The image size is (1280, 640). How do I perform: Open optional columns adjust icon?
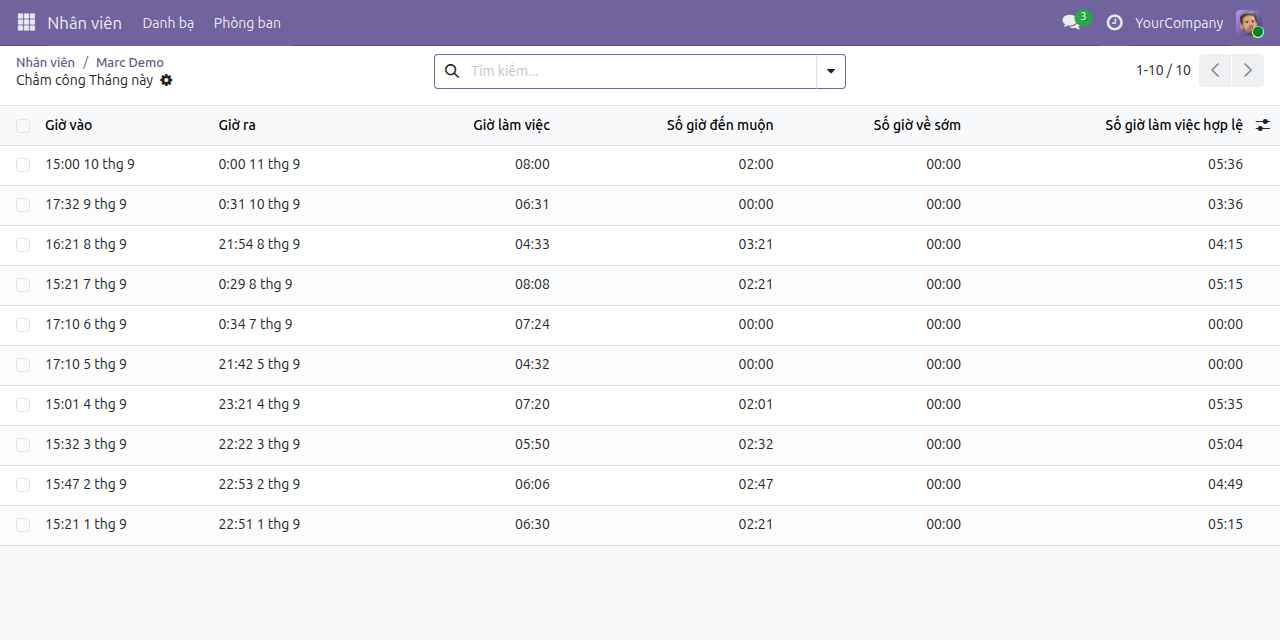(x=1263, y=125)
